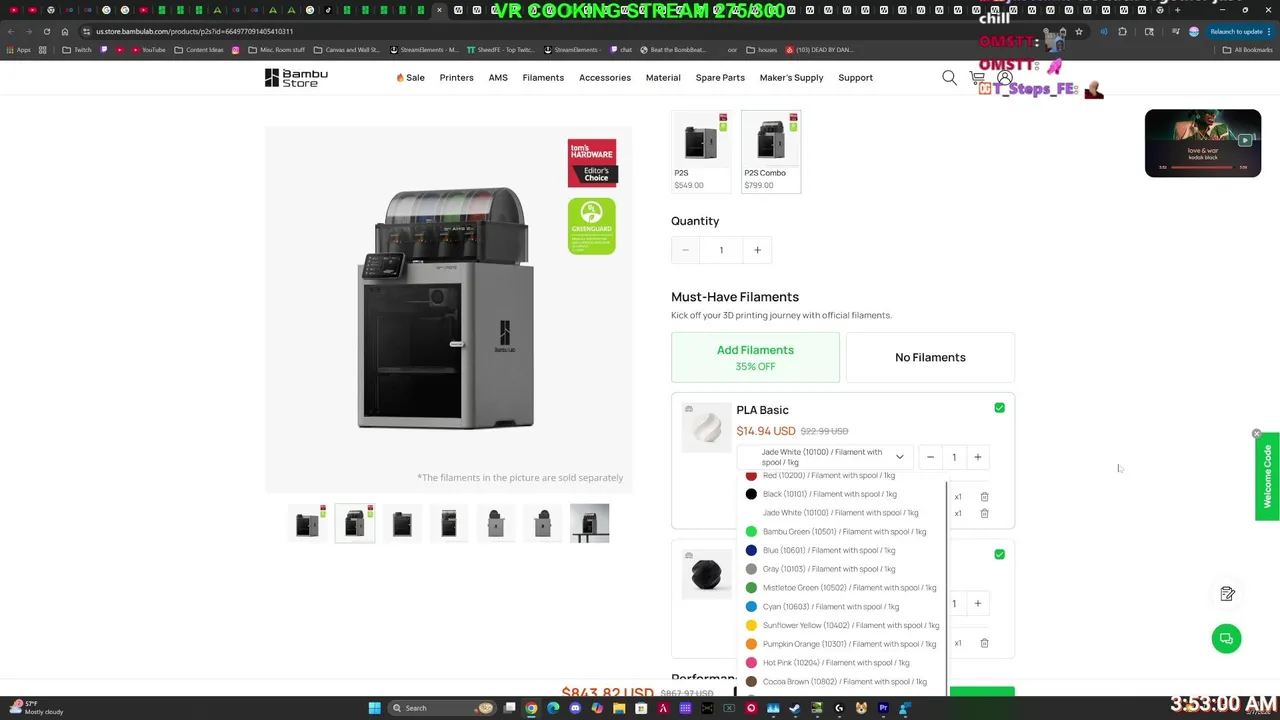The width and height of the screenshot is (1280, 720).
Task: Click the Windows taskbar Search box
Action: [440, 708]
